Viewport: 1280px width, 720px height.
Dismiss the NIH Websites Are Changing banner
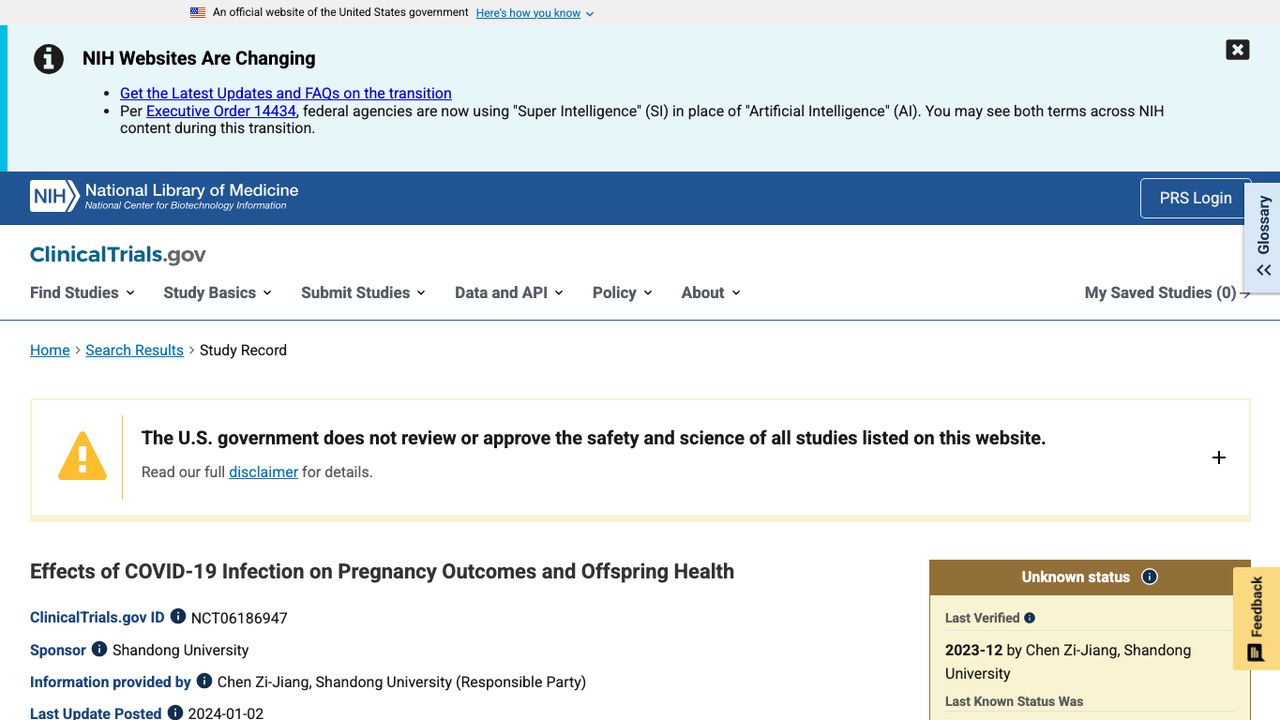pyautogui.click(x=1238, y=50)
